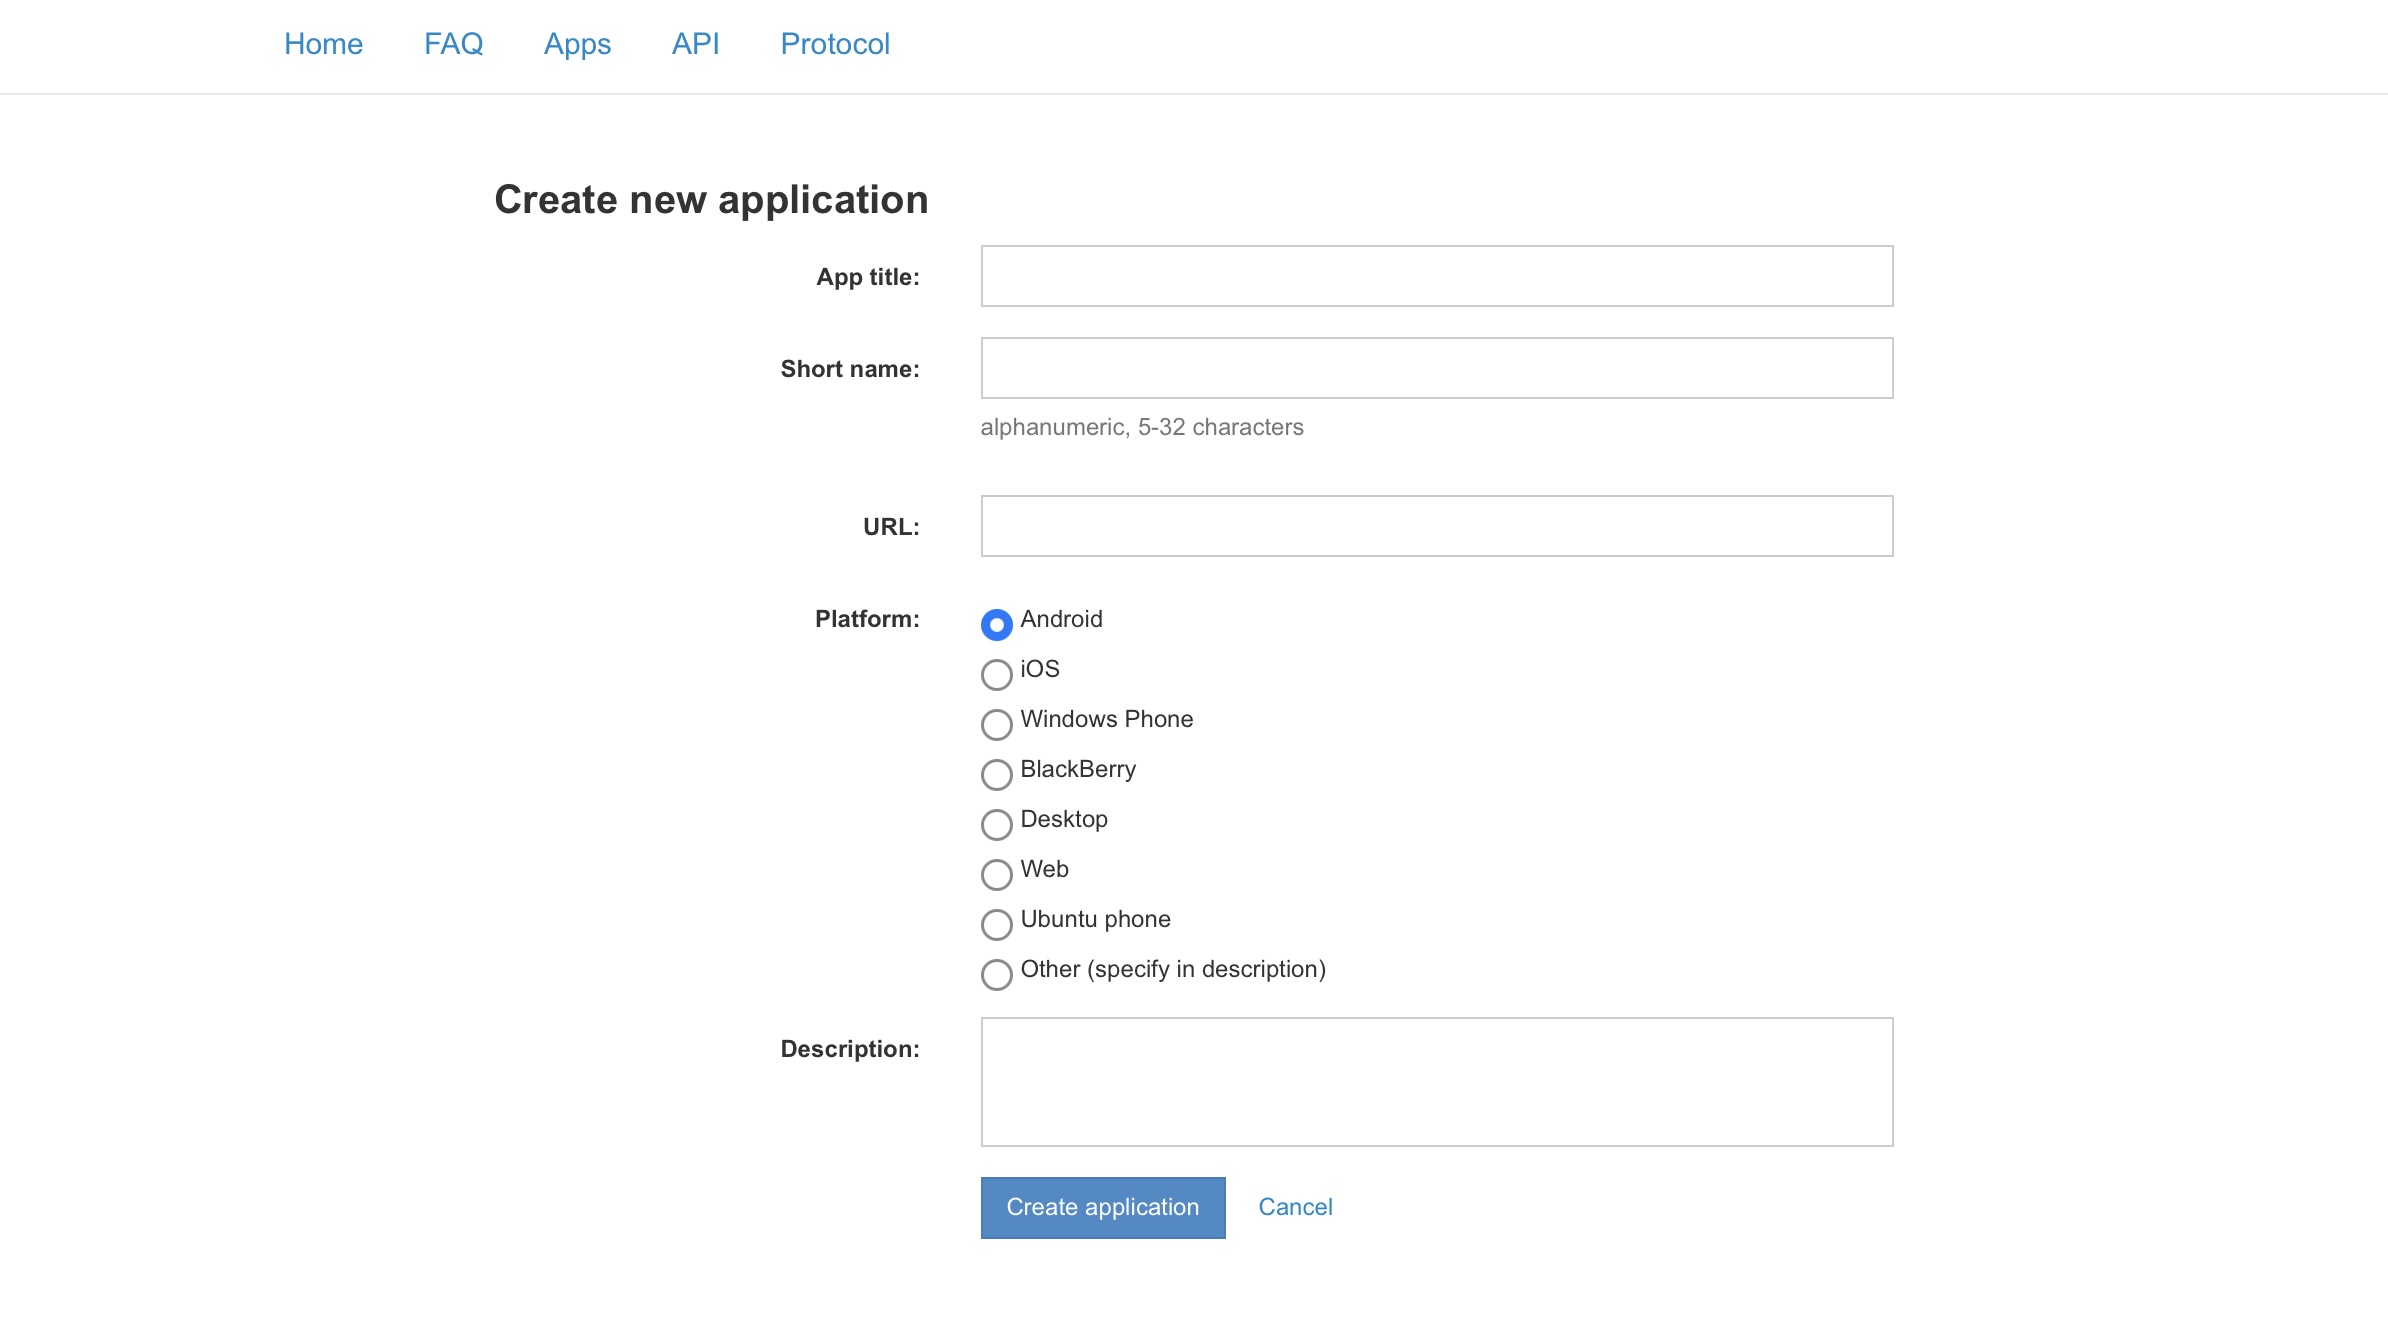2388x1317 pixels.
Task: Open the Protocol page link
Action: point(834,44)
